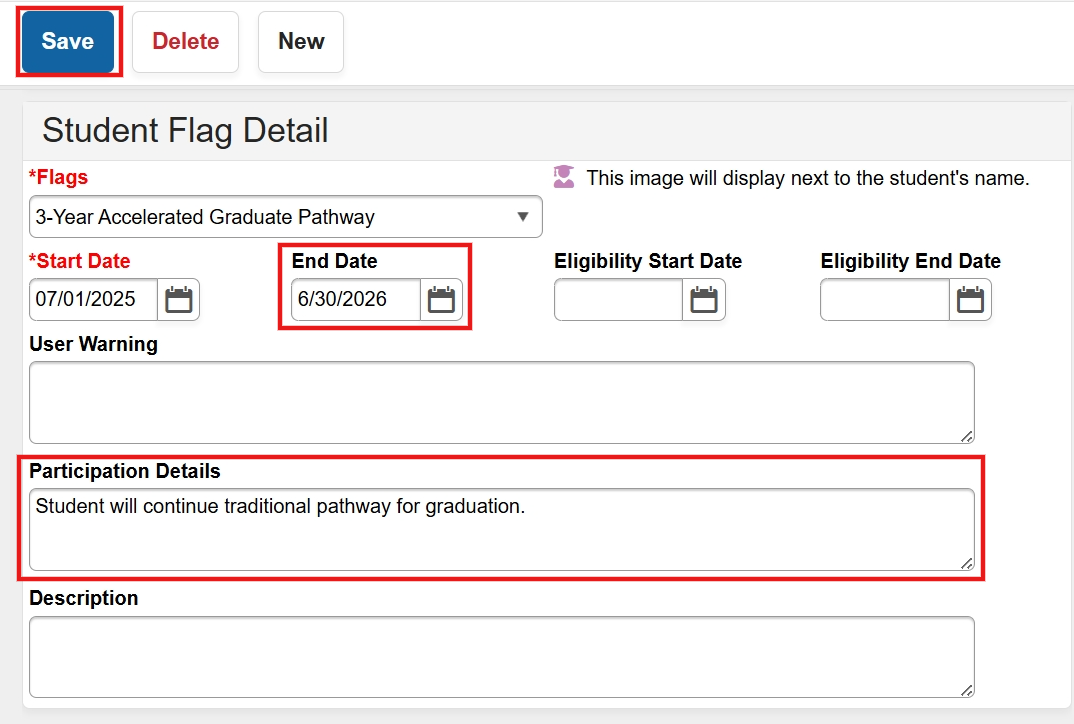The image size is (1074, 724).
Task: Create a New student flag
Action: coord(300,41)
